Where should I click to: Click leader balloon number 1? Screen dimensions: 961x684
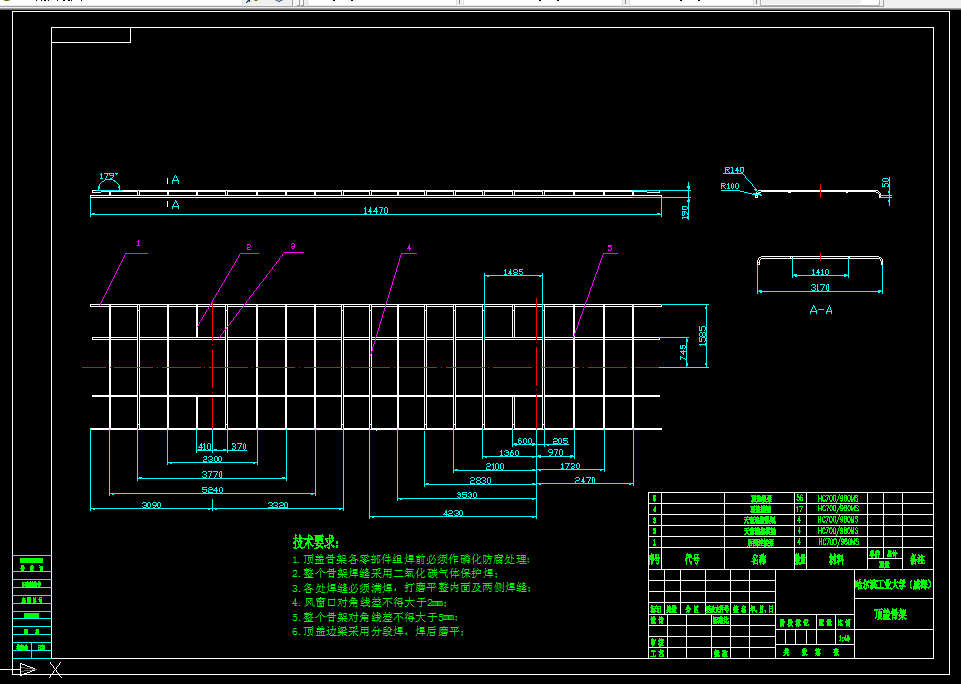point(139,243)
